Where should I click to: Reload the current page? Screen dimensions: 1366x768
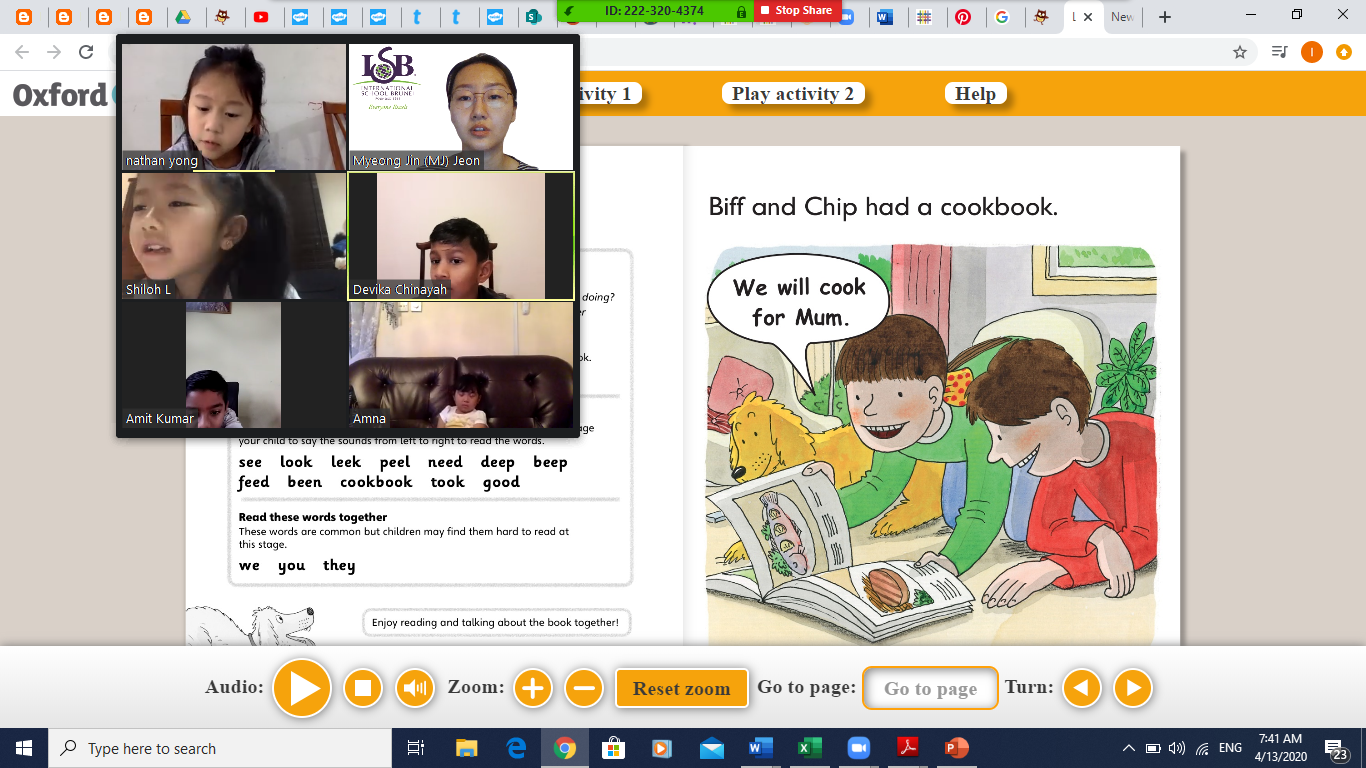click(86, 52)
